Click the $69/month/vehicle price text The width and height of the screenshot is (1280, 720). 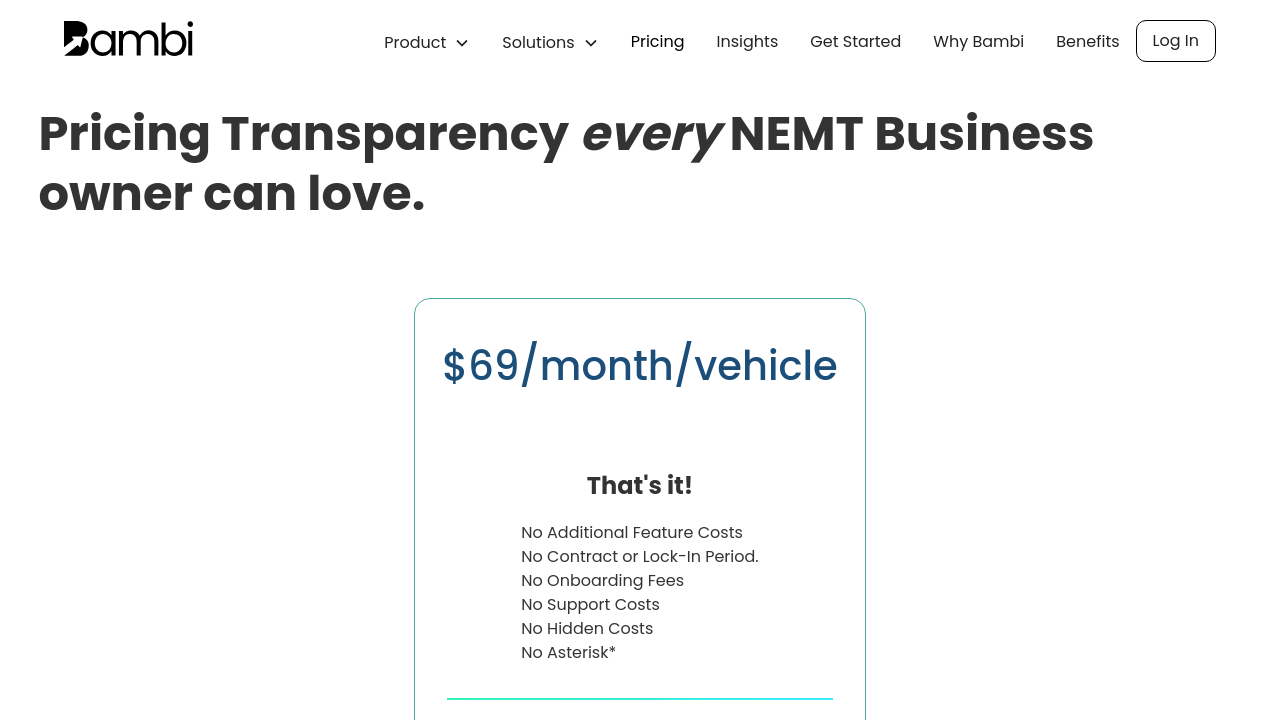click(640, 365)
